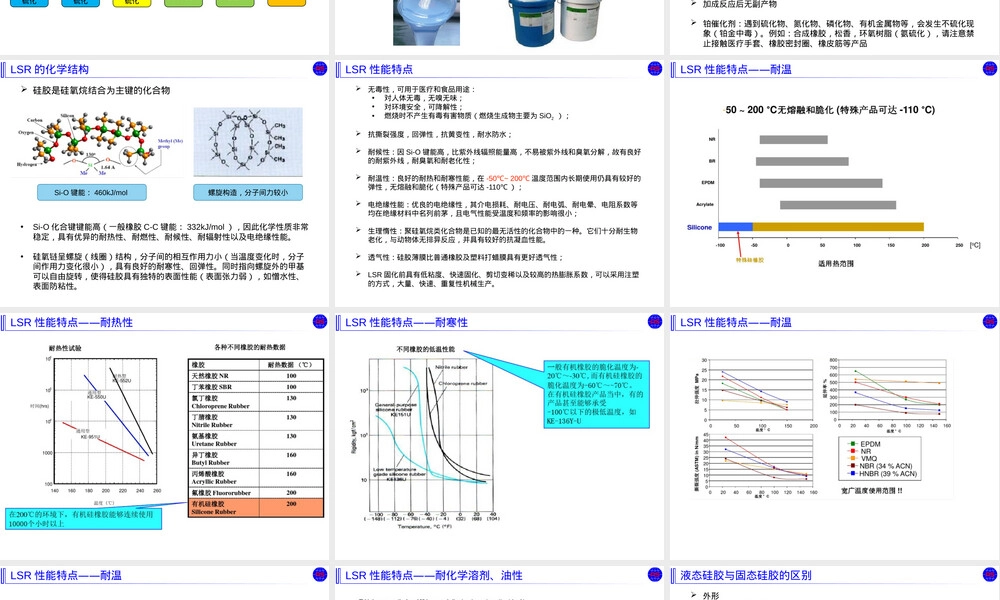Click the logo icon on LSR 的化学结构 slide
The image size is (1000, 600).
click(320, 68)
